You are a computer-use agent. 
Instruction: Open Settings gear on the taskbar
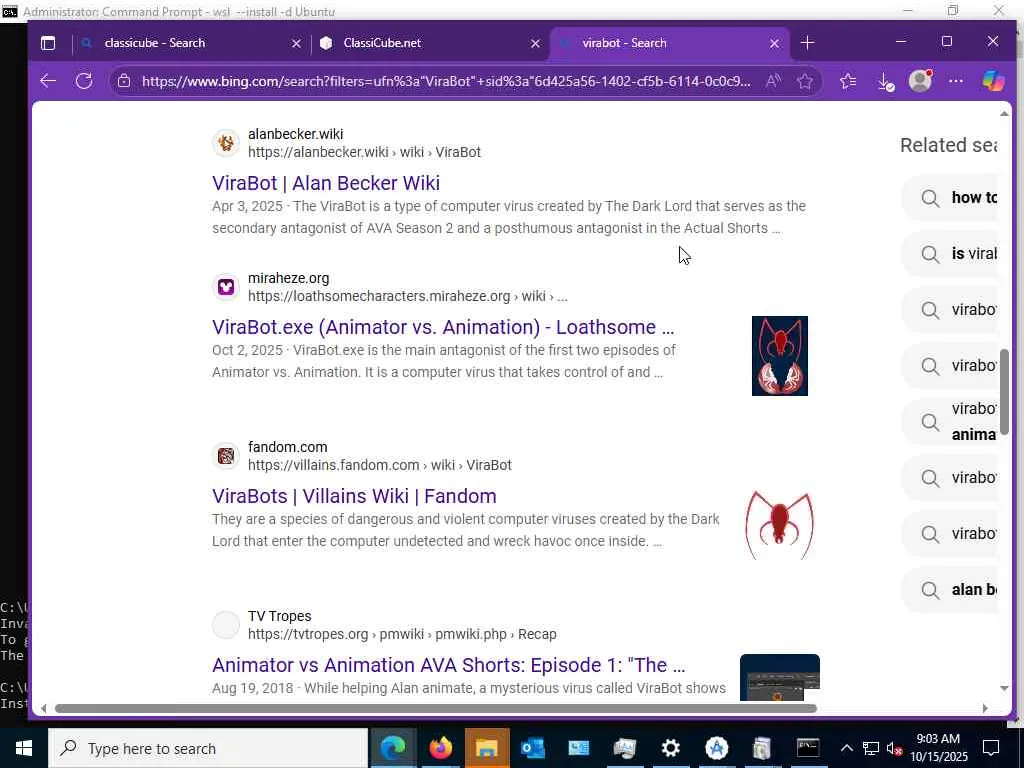coord(671,748)
